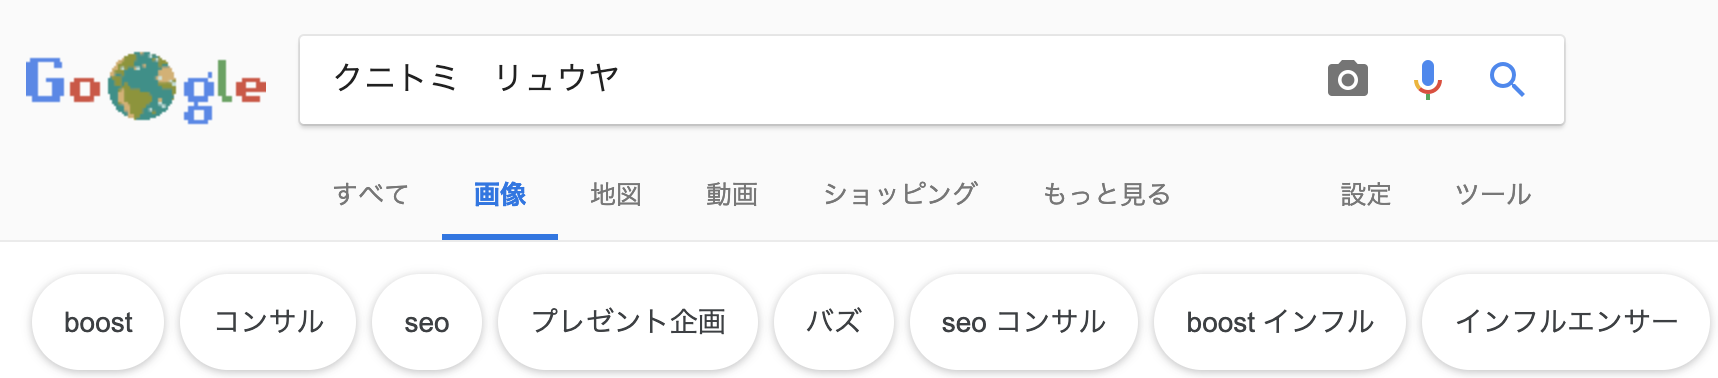
Task: Filter images by boost chip
Action: point(98,322)
